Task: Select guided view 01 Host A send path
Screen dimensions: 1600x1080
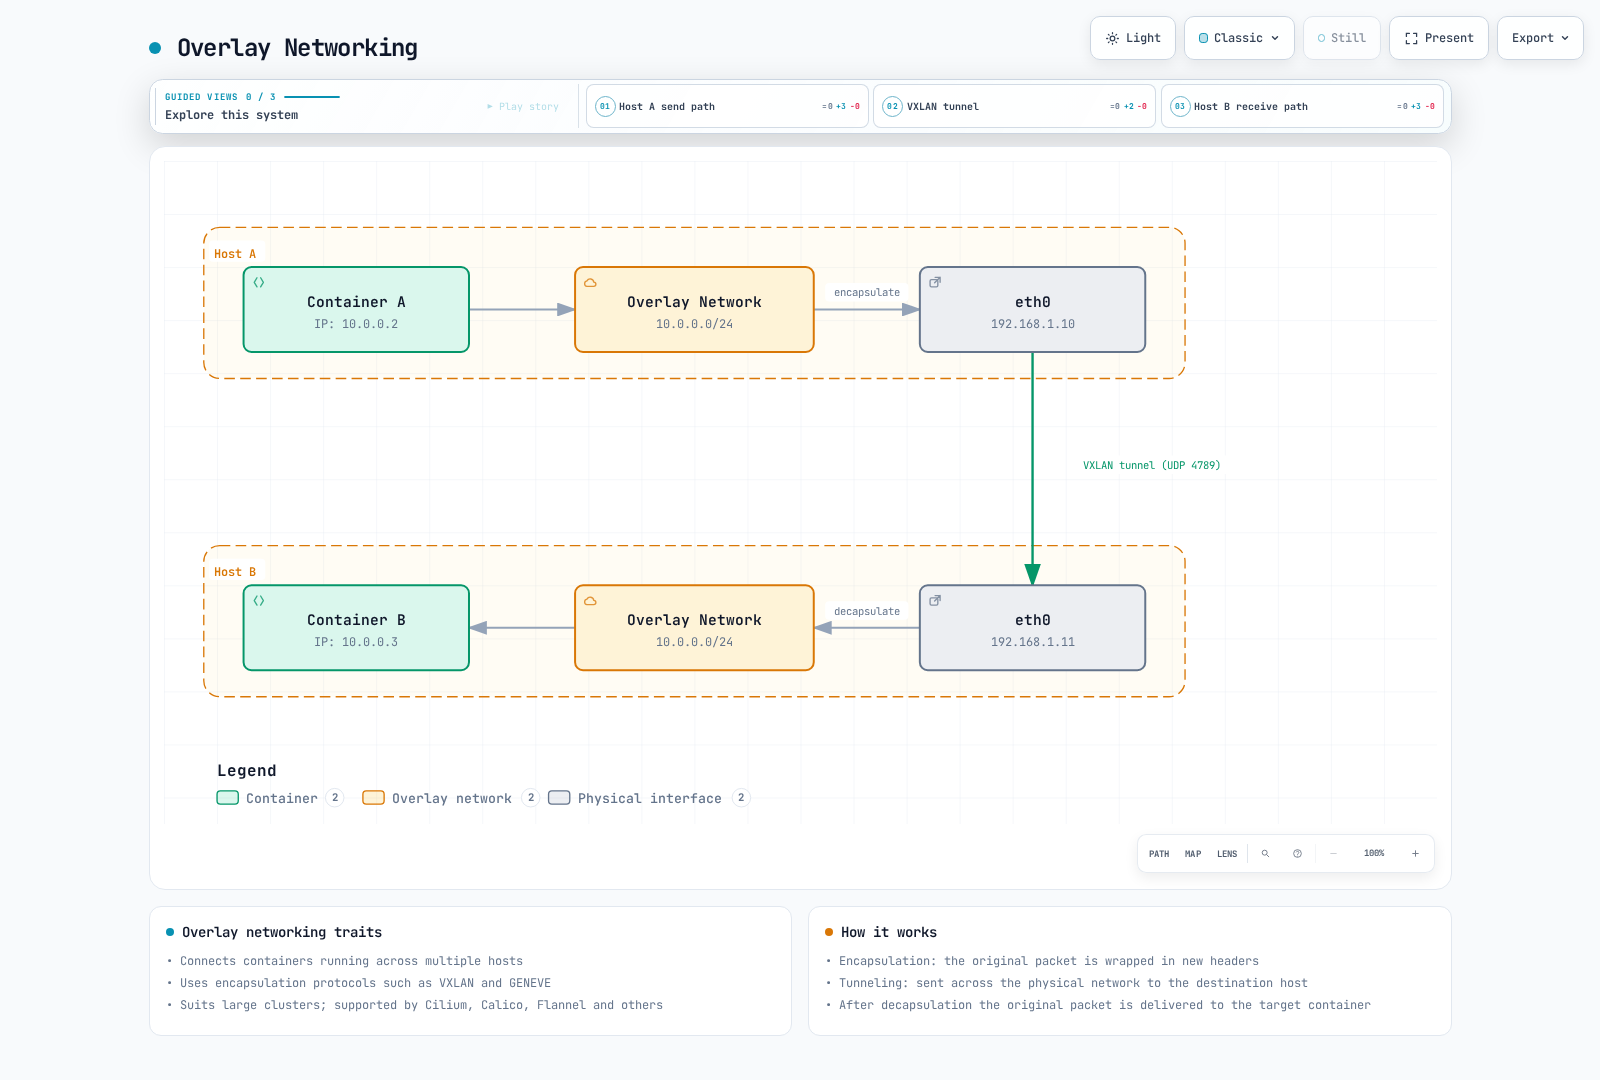Action: click(x=727, y=106)
